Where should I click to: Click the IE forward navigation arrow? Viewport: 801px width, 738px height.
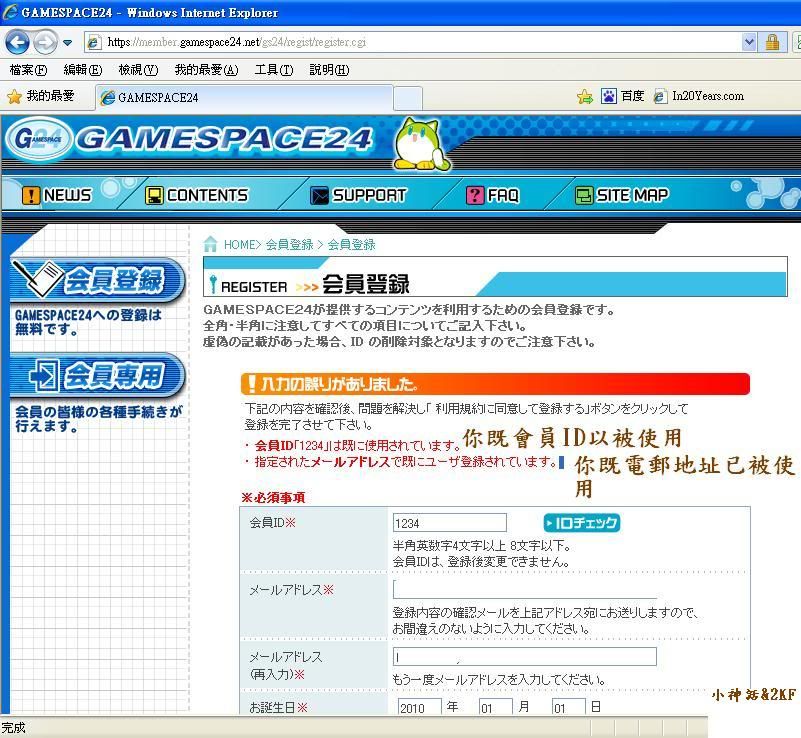[45, 43]
